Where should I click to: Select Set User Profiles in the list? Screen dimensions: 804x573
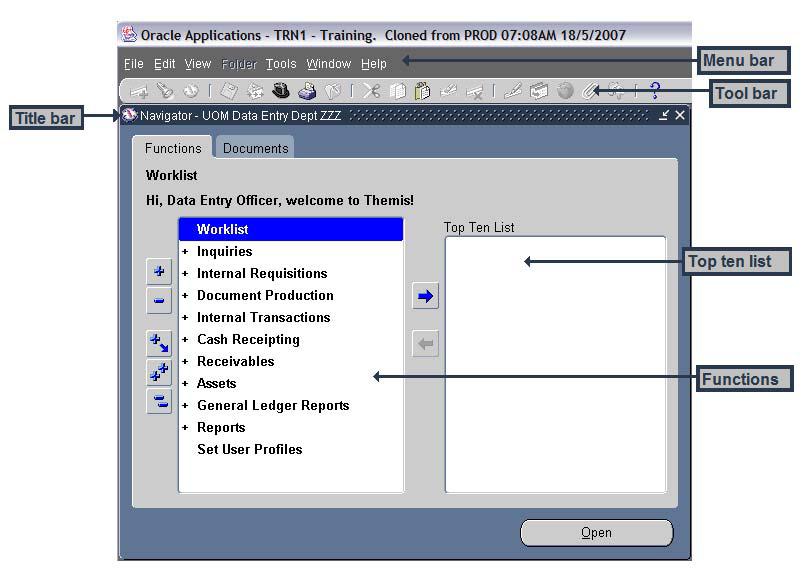click(250, 449)
